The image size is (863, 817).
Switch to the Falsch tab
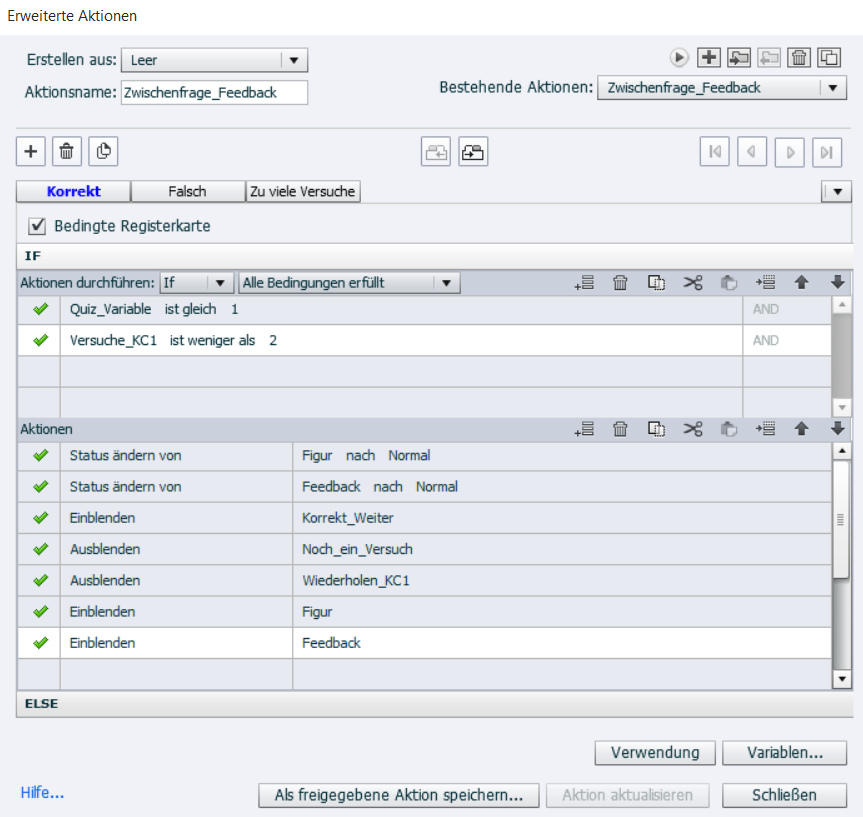pyautogui.click(x=187, y=191)
